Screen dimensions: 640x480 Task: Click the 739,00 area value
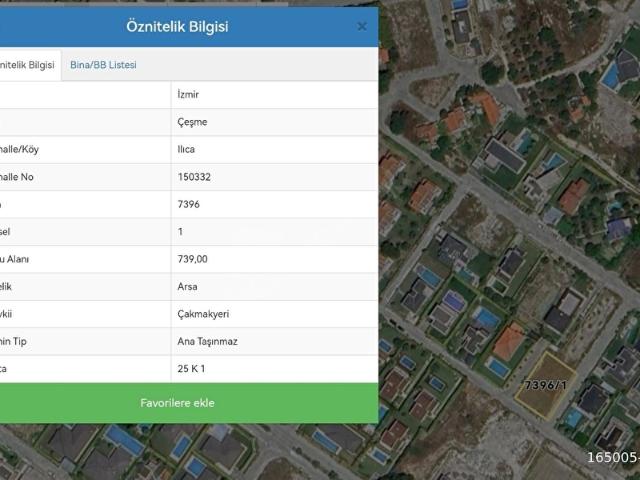193,259
